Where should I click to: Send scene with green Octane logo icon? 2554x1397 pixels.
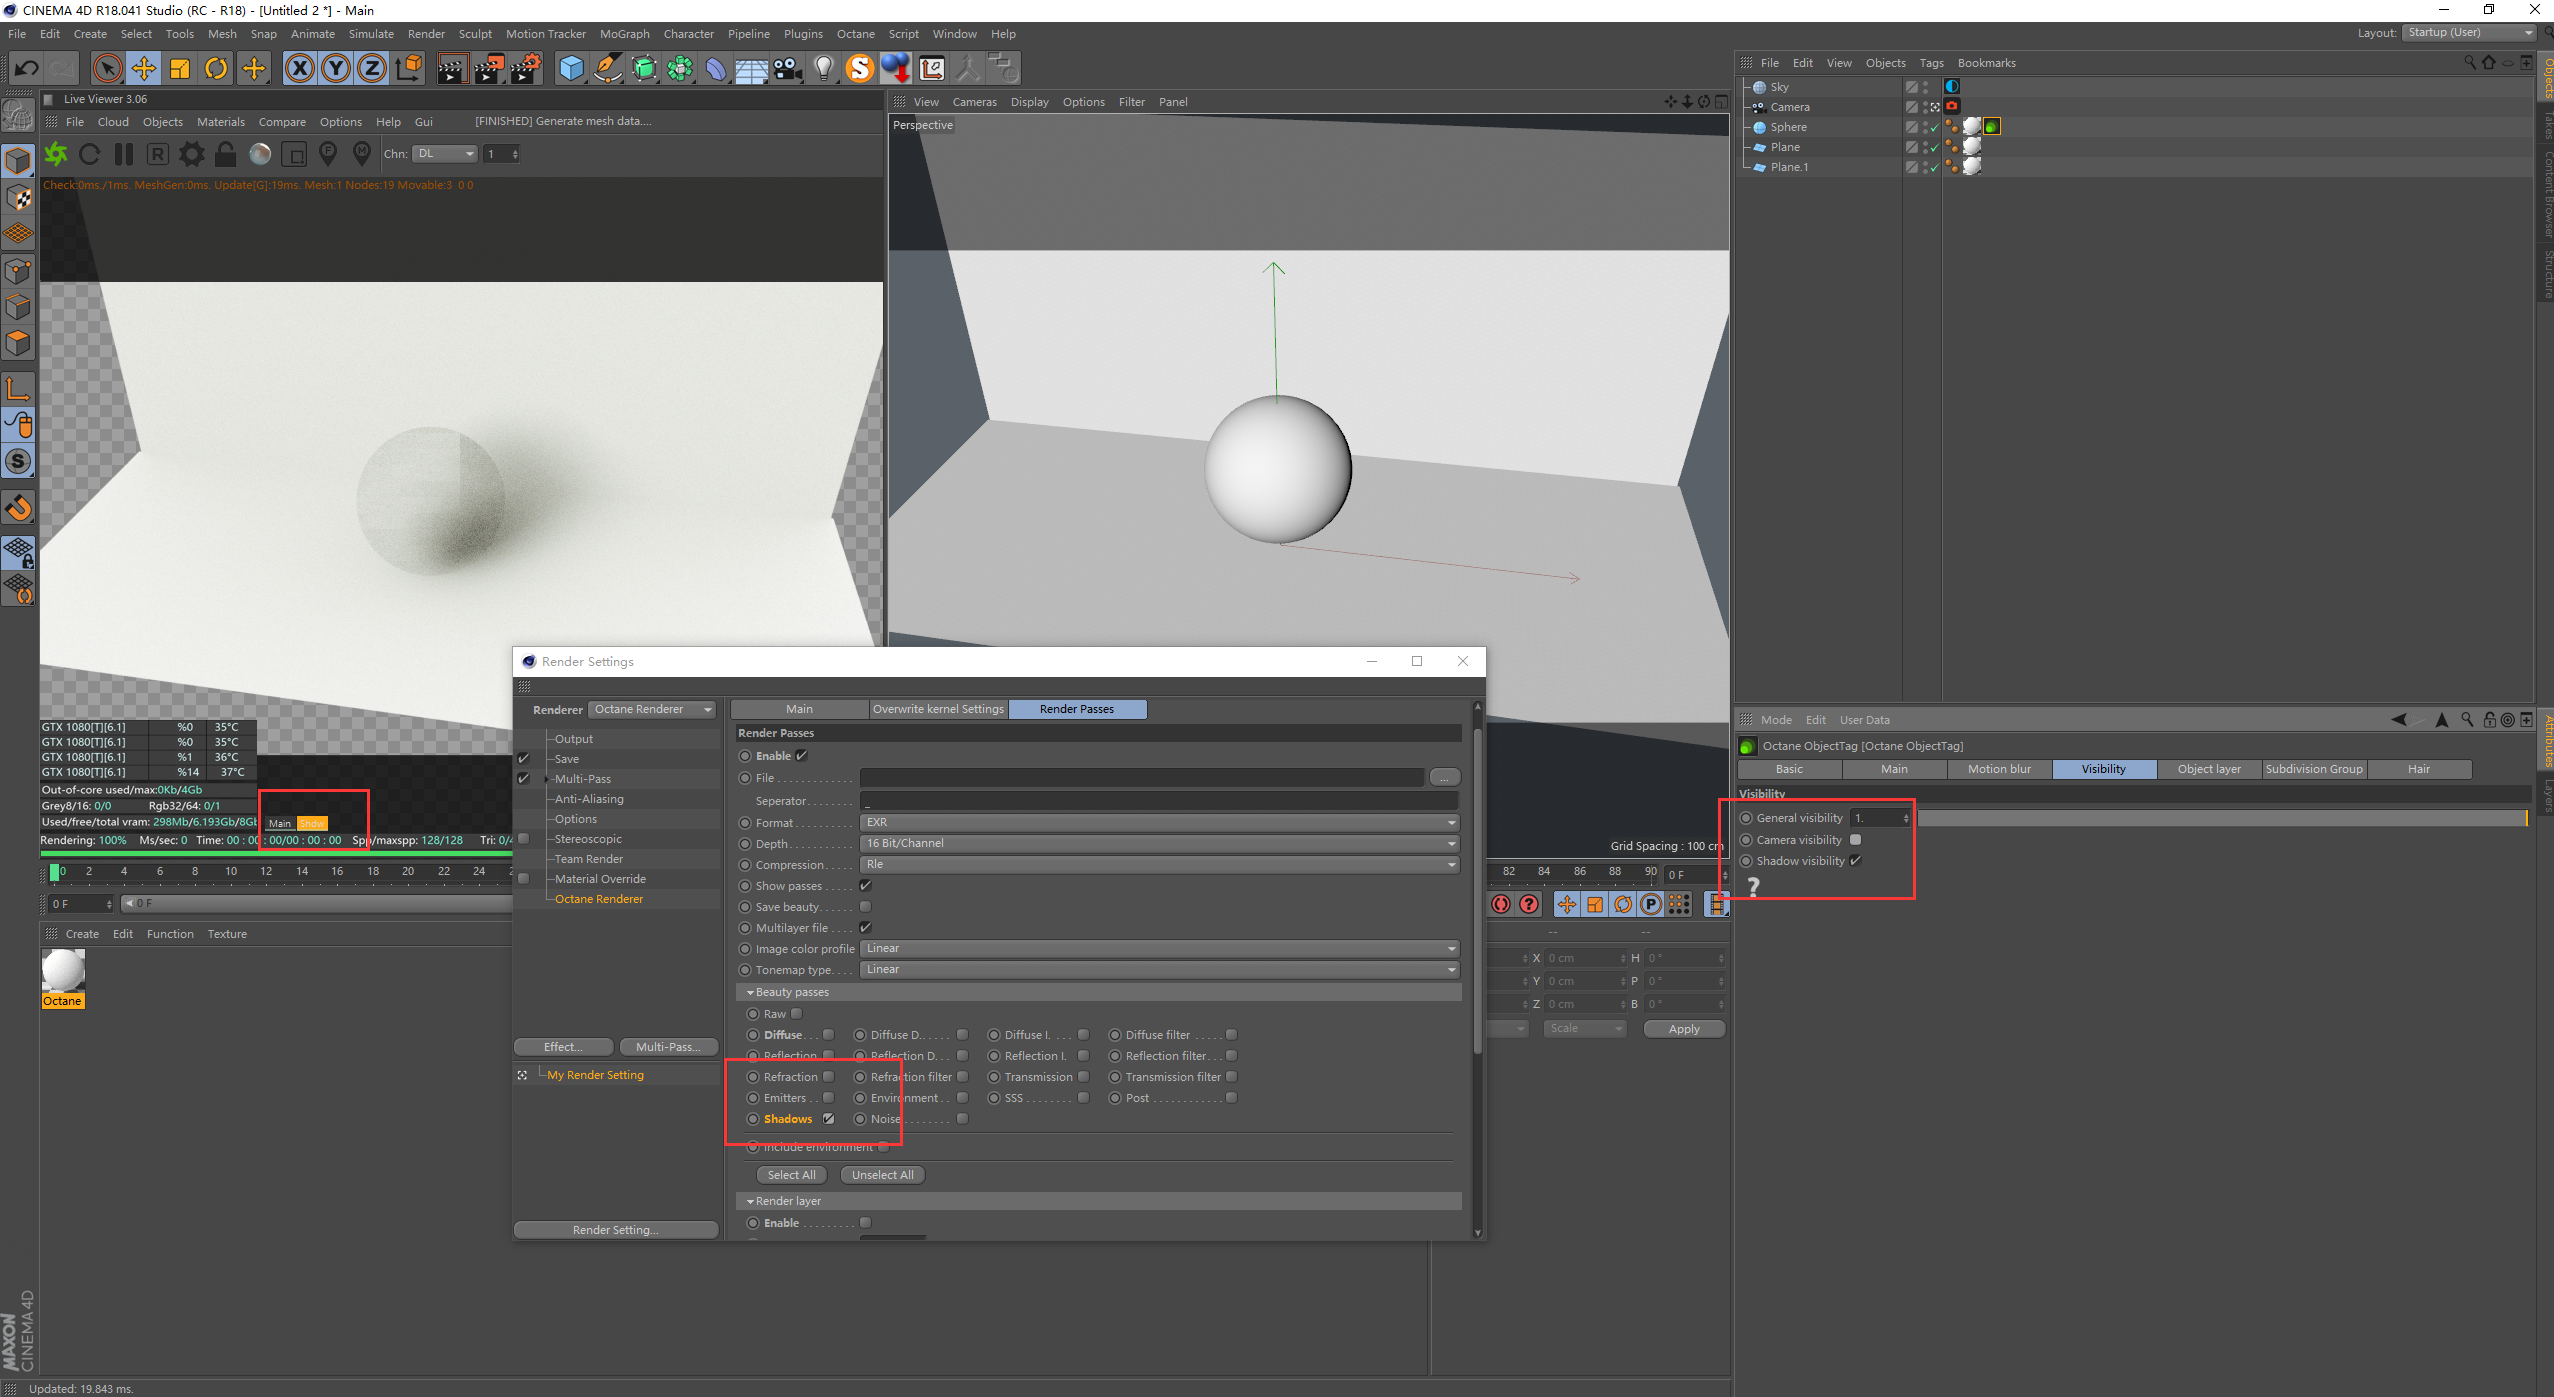(56, 154)
